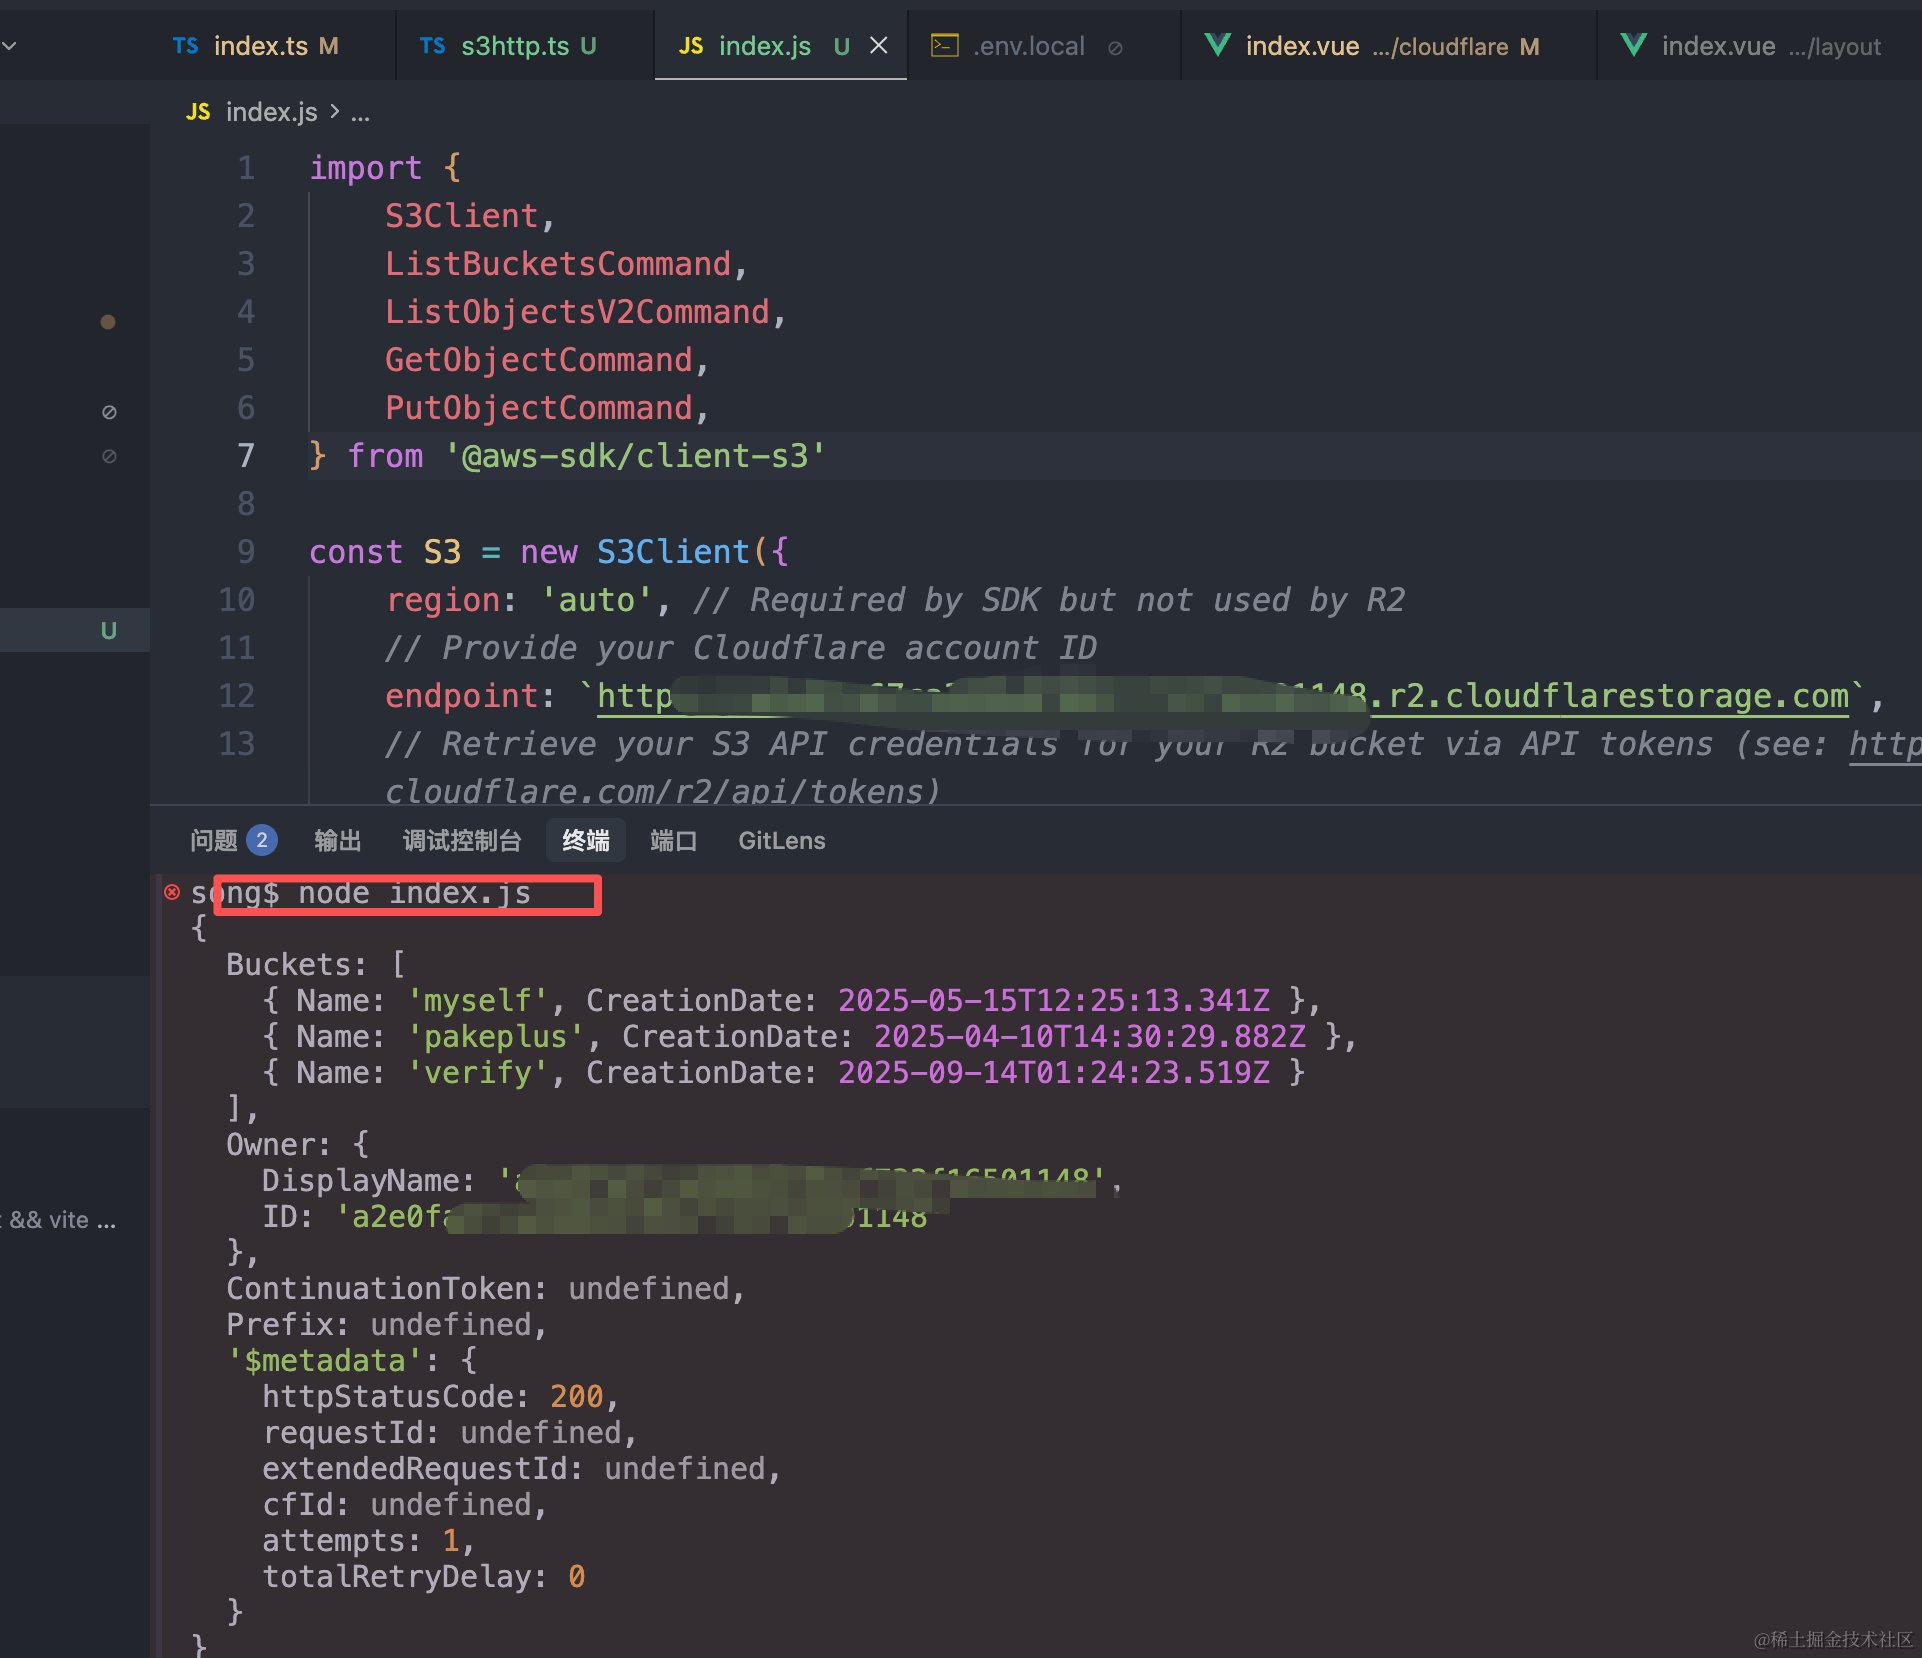This screenshot has width=1922, height=1658.
Task: Expand the breadcrumb chevron after index.js
Action: tap(335, 111)
